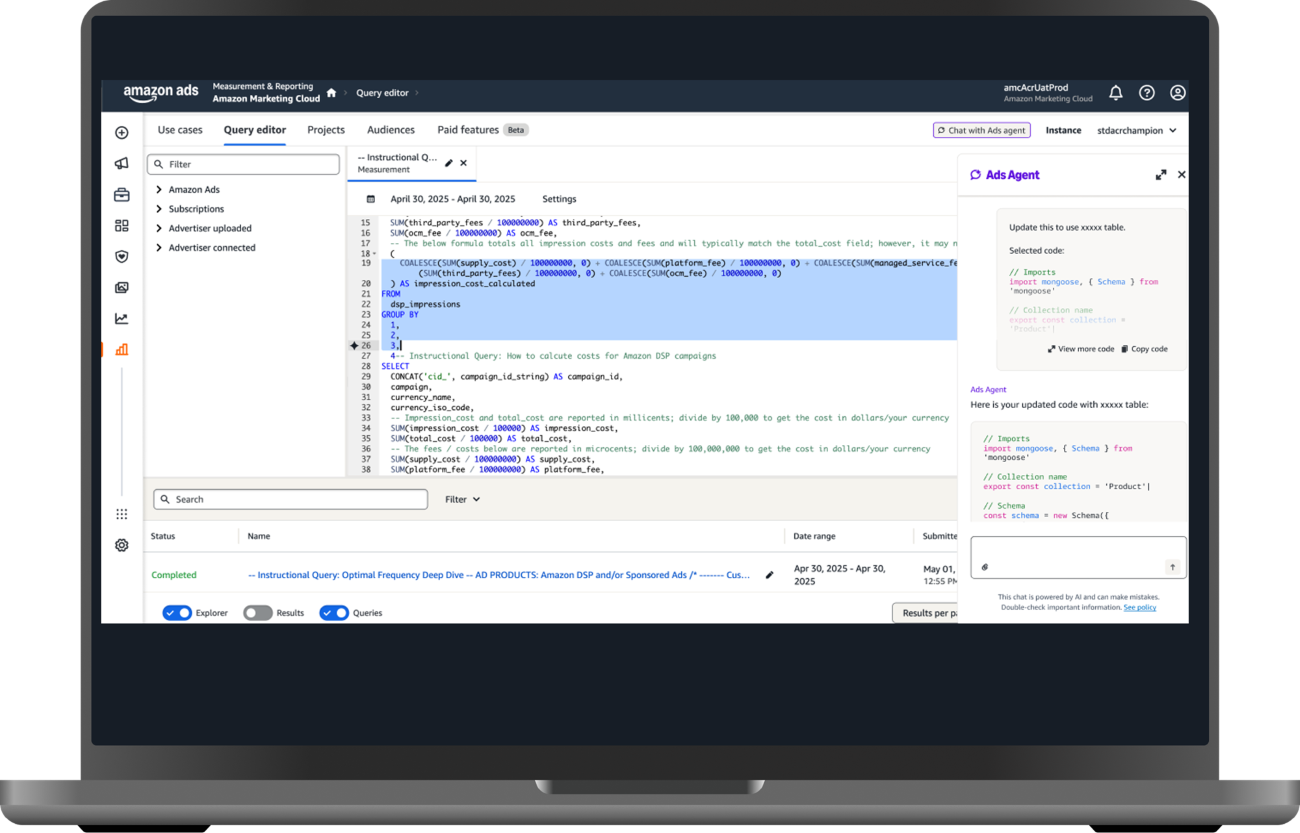Click the Chat with Ads agent button
This screenshot has width=1300, height=833.
click(x=980, y=130)
